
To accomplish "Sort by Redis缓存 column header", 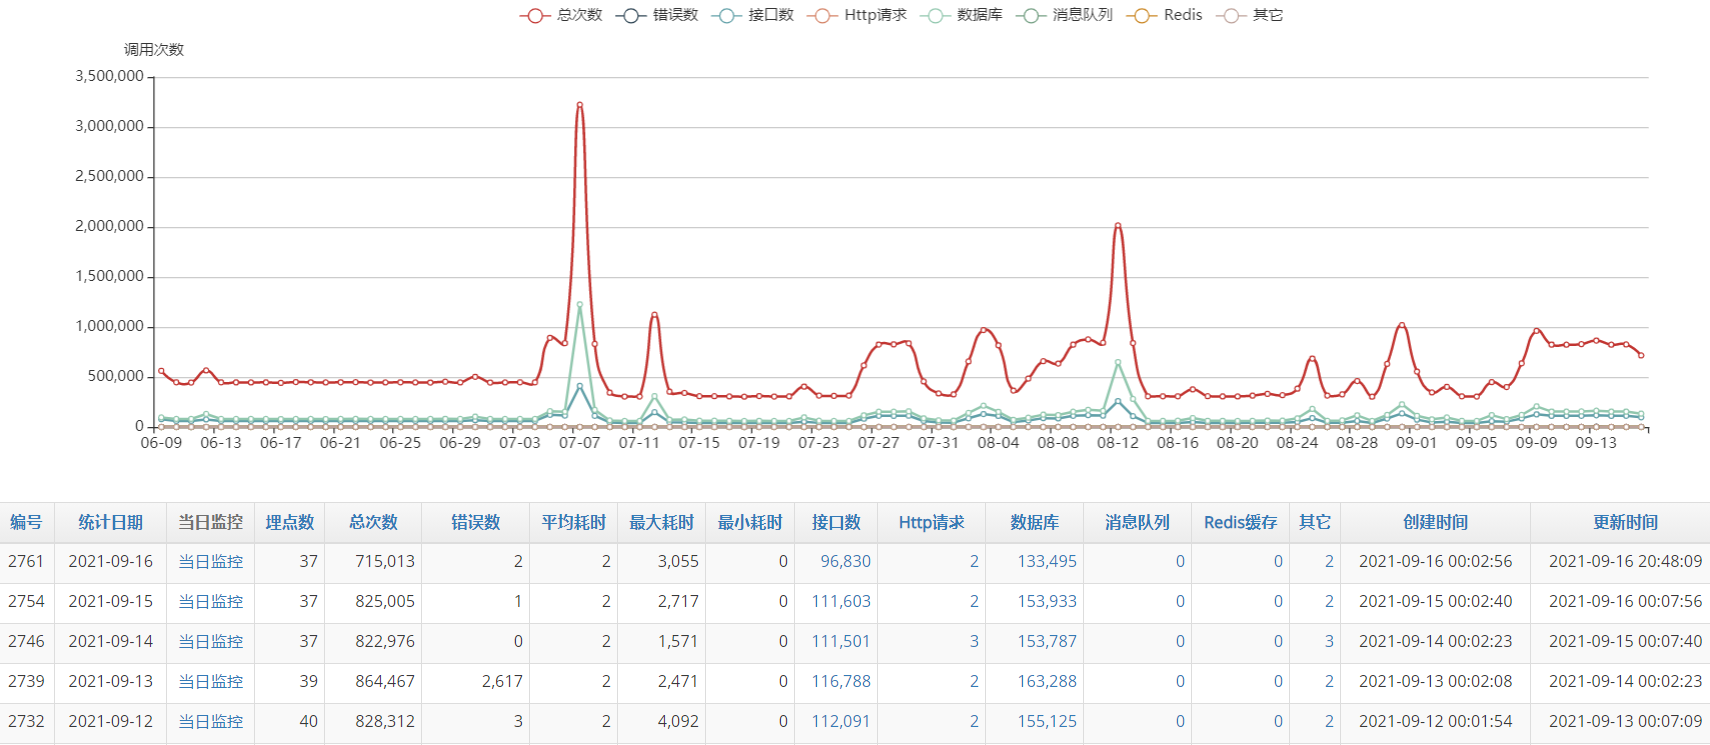I will click(x=1240, y=522).
